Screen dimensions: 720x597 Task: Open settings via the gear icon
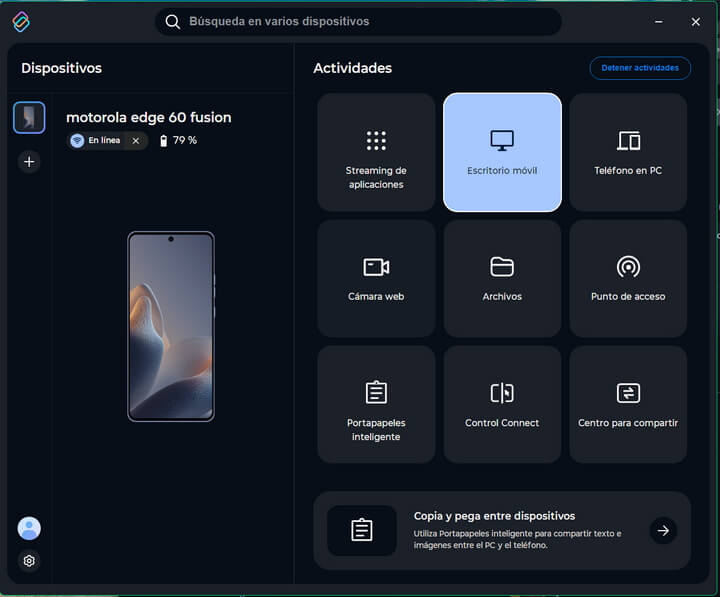tap(29, 561)
